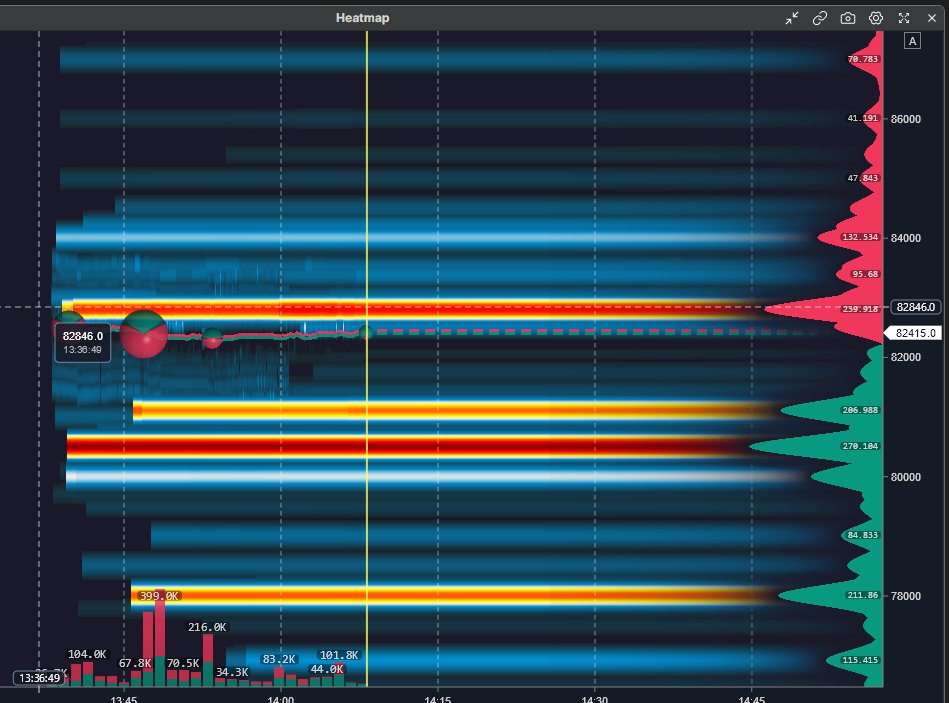Select the 47.843 ask depth value
This screenshot has width=949, height=703.
click(x=862, y=178)
